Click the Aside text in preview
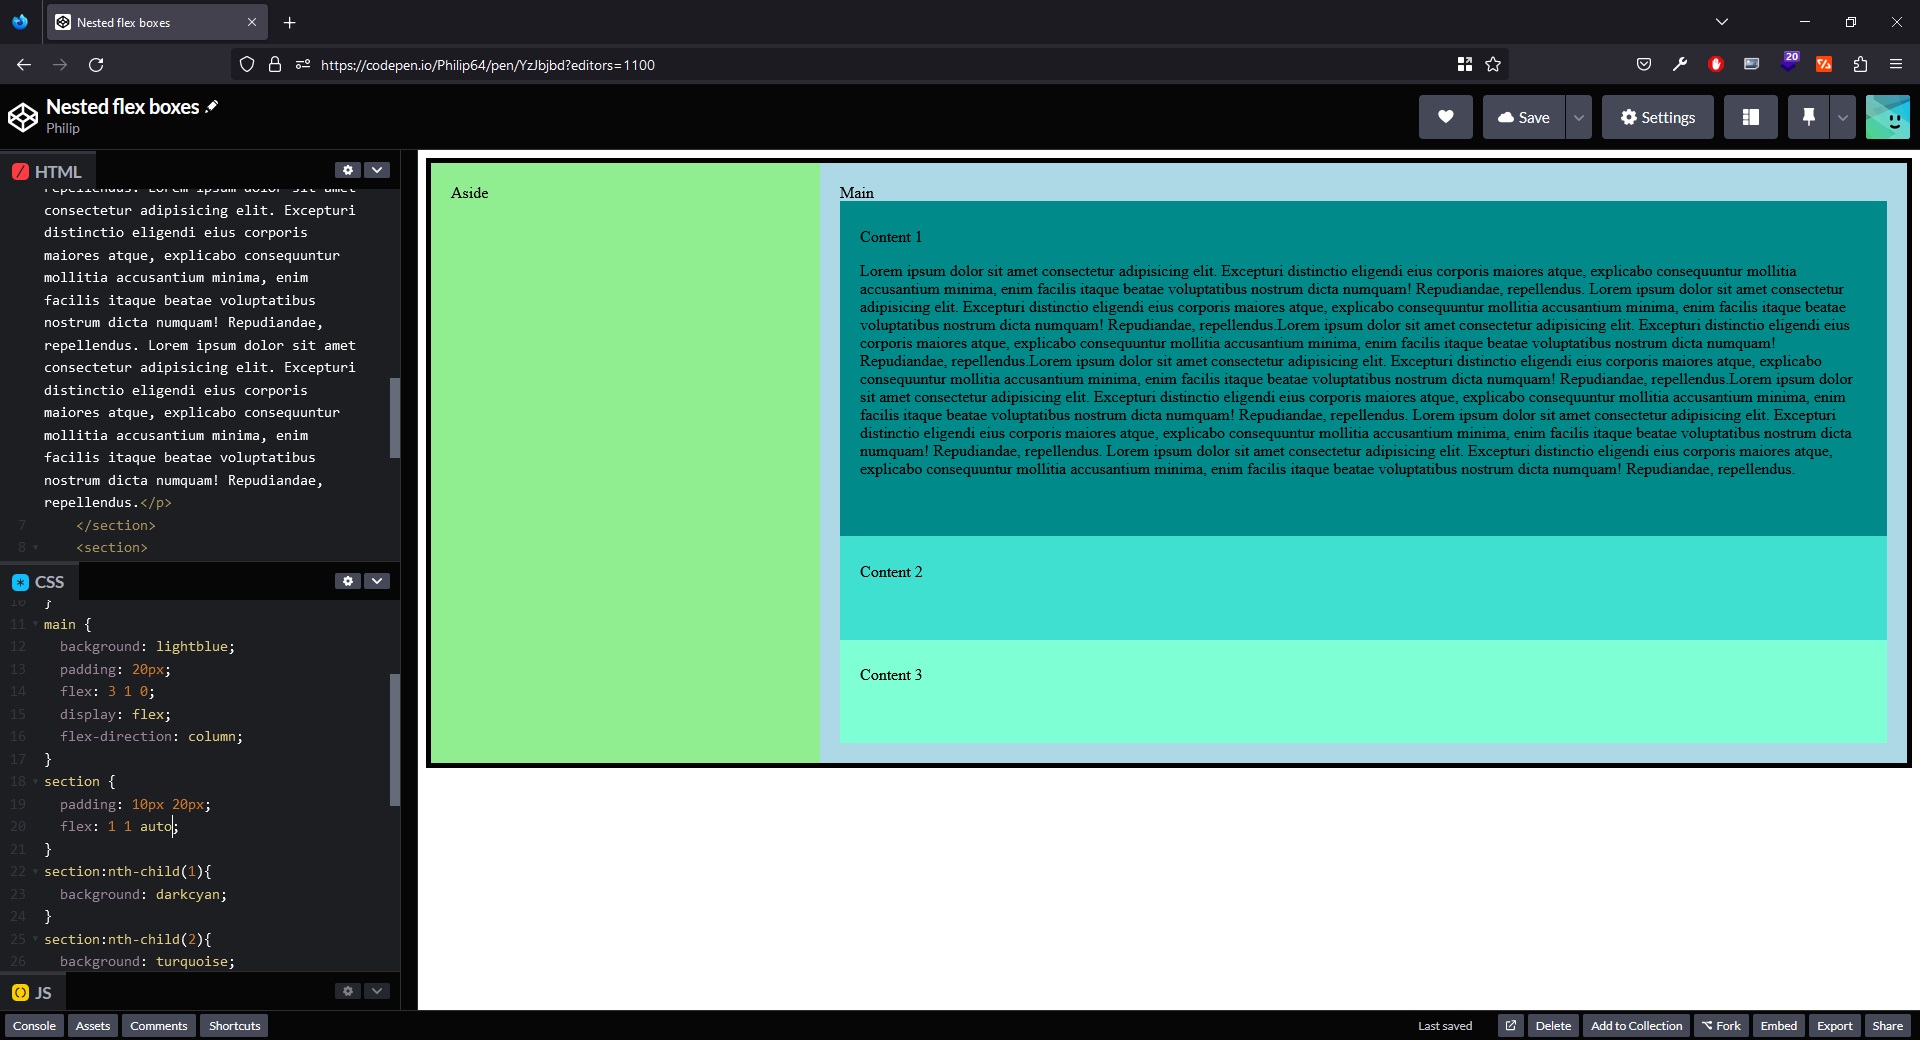The width and height of the screenshot is (1920, 1040). pyautogui.click(x=469, y=193)
